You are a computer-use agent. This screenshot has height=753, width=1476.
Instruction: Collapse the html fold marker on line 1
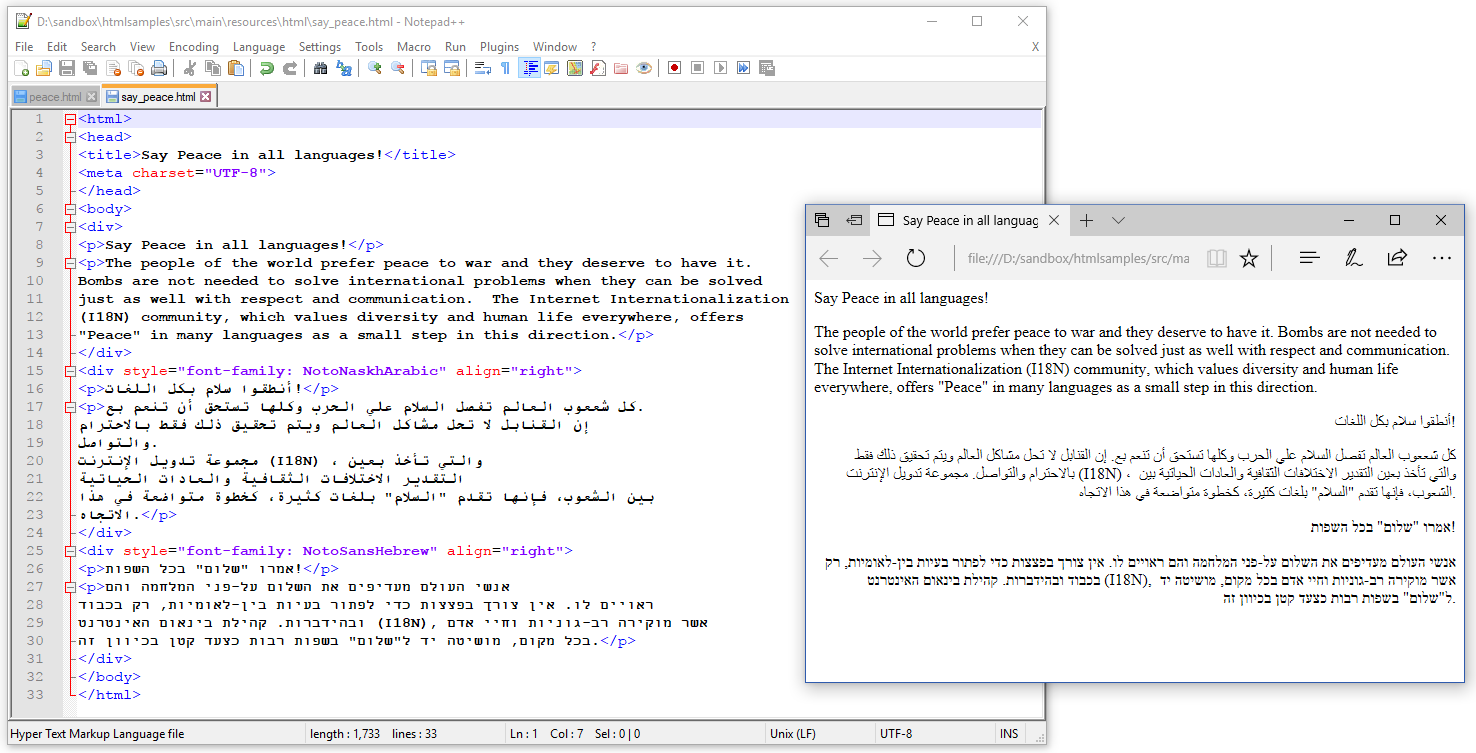click(70, 119)
